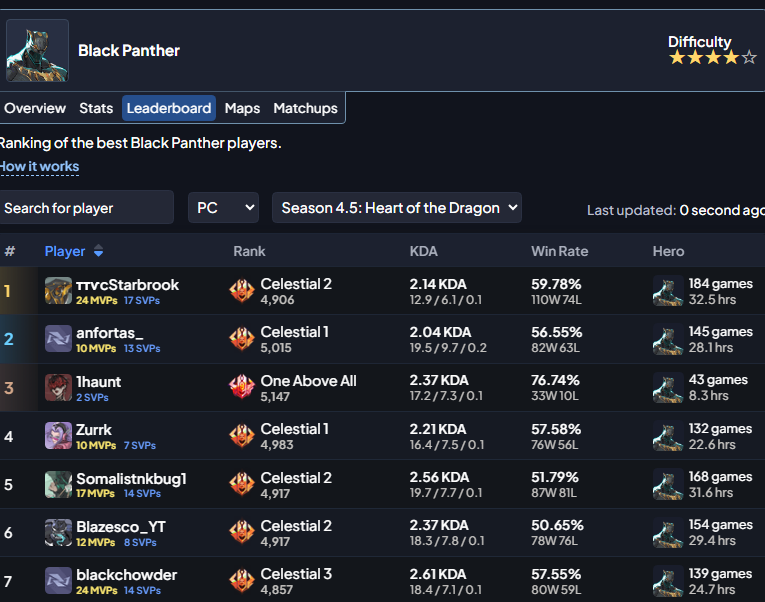Sort by the Player column header
Image resolution: width=765 pixels, height=602 pixels.
tap(65, 251)
